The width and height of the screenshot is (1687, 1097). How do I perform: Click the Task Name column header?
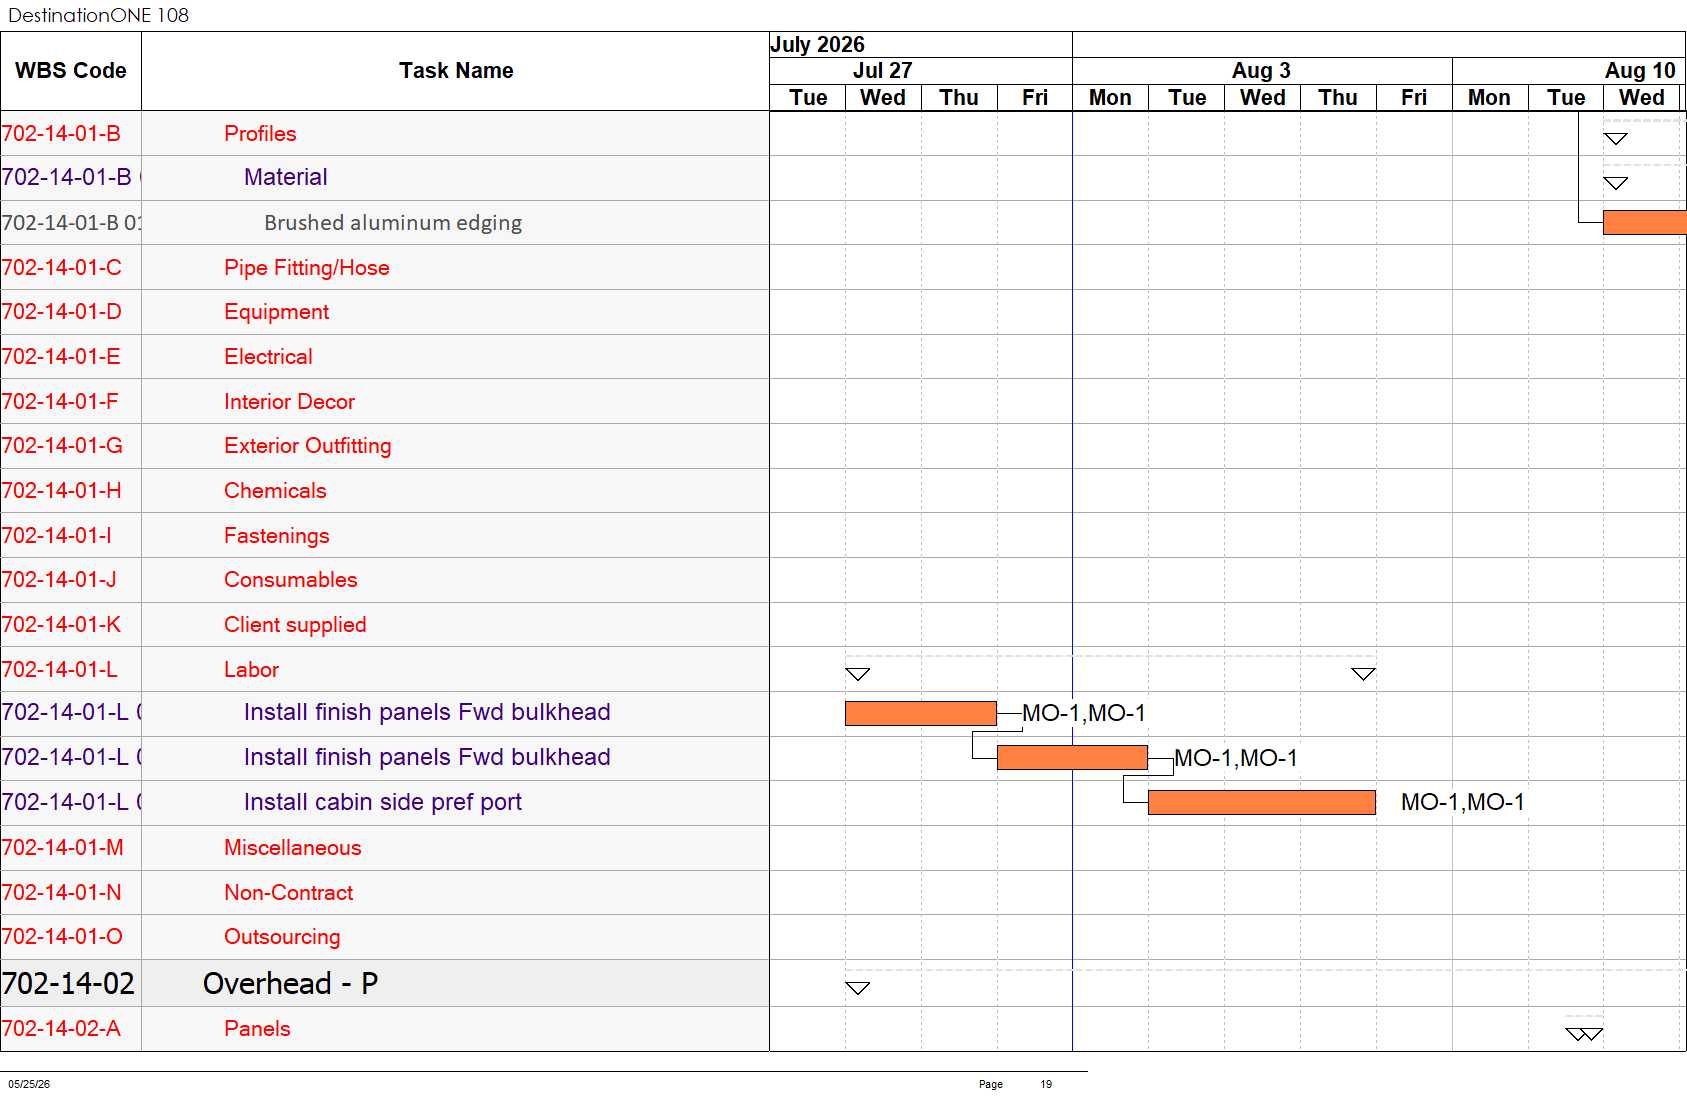click(x=456, y=71)
